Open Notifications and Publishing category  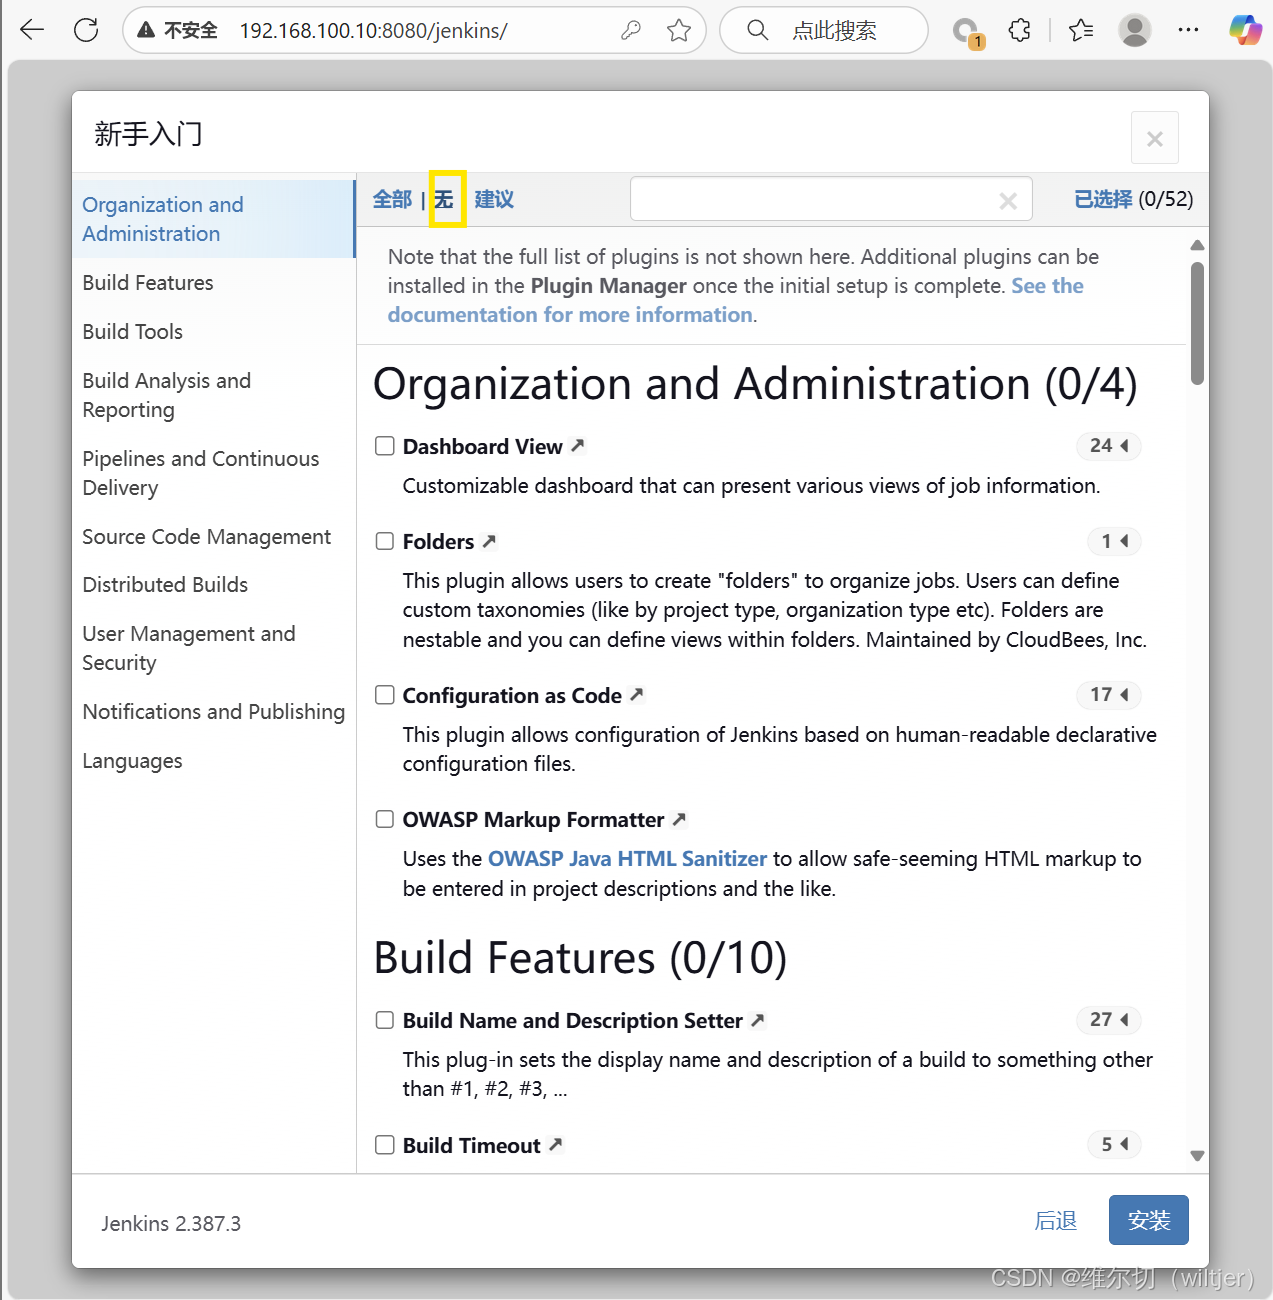214,712
